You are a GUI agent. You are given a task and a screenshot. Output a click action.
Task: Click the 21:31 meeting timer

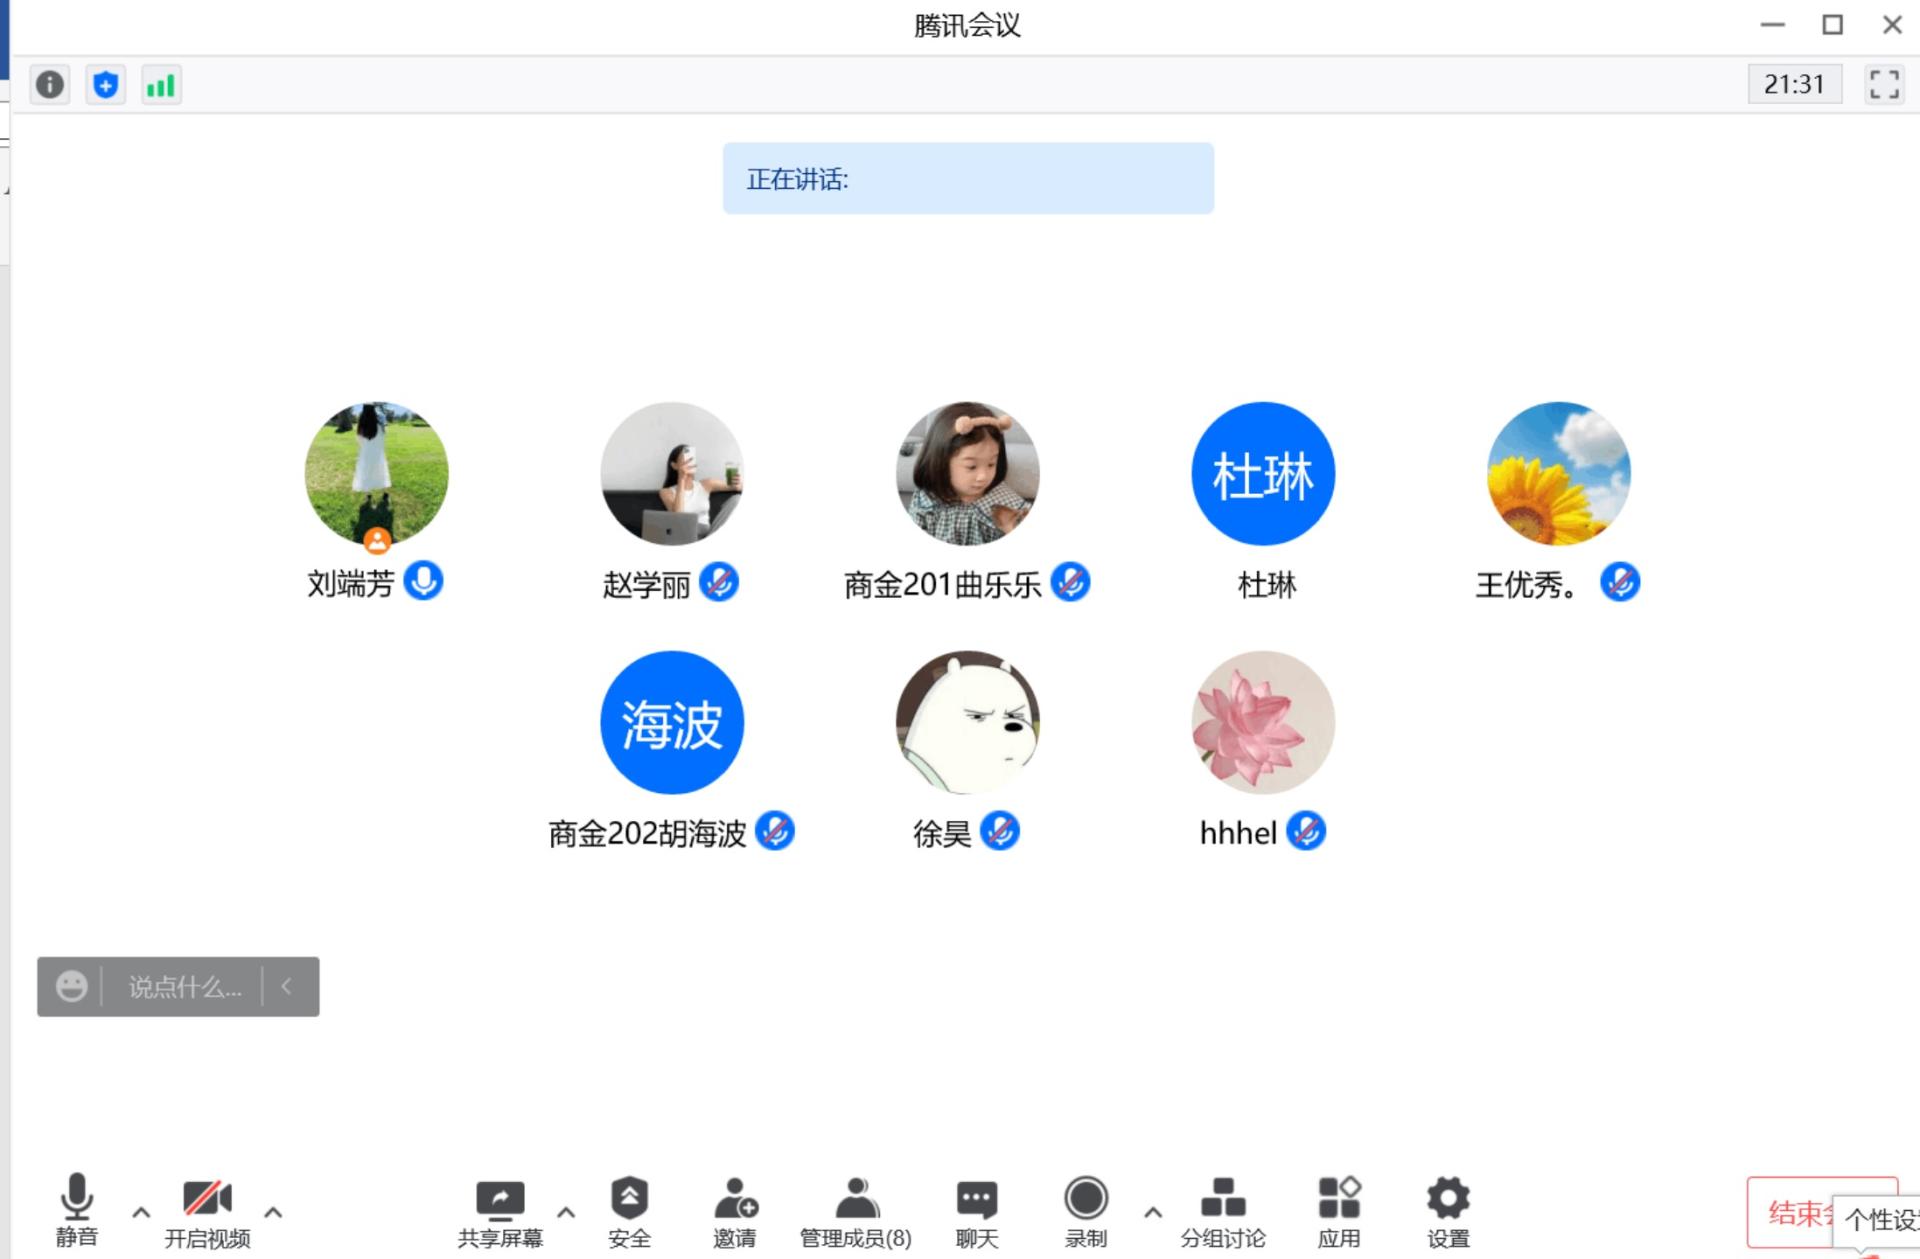pyautogui.click(x=1795, y=84)
